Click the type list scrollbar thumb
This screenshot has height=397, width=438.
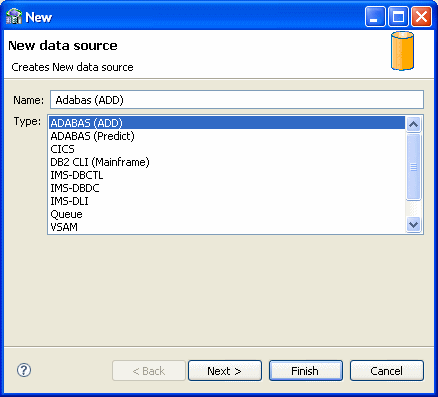tap(413, 167)
